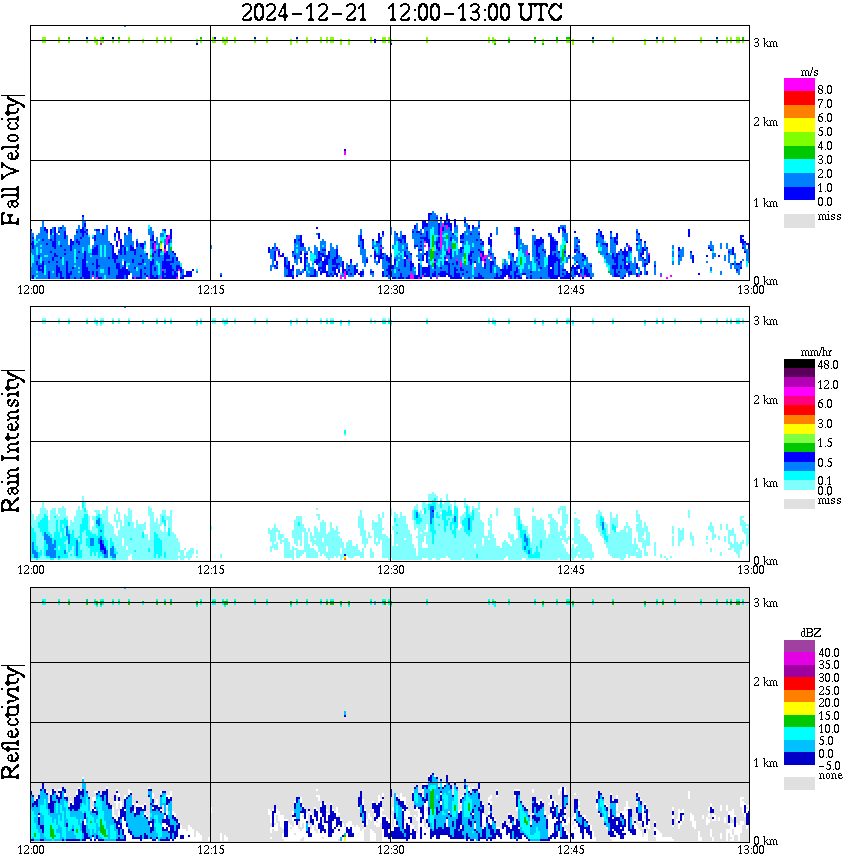
Task: Click the 'Rain Intensity' axis label
Action: [x=11, y=441]
